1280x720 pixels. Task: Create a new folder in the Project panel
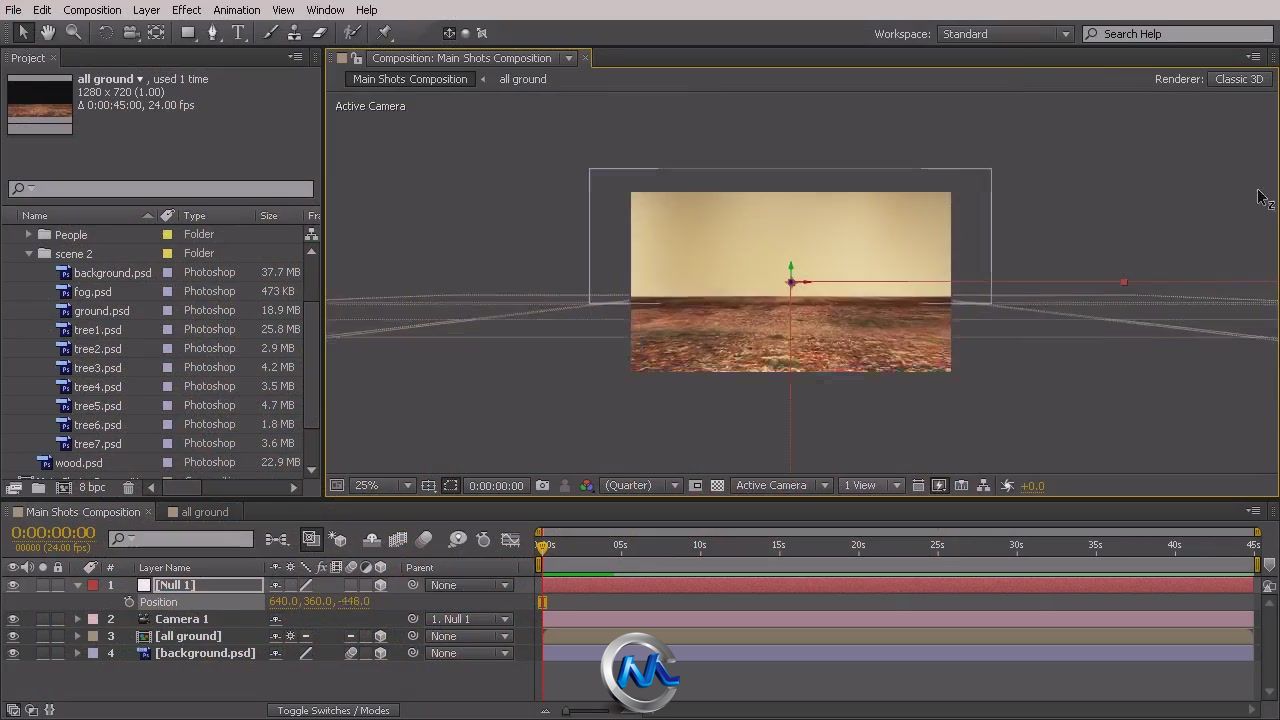(x=38, y=488)
